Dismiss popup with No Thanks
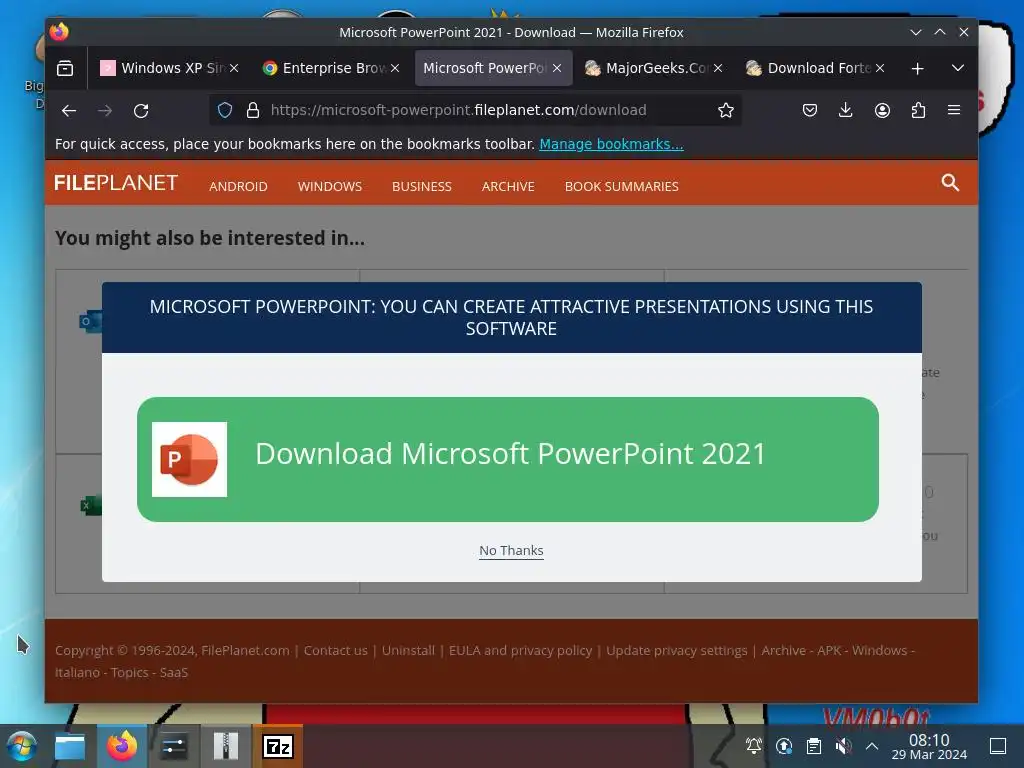This screenshot has width=1024, height=768. click(511, 551)
